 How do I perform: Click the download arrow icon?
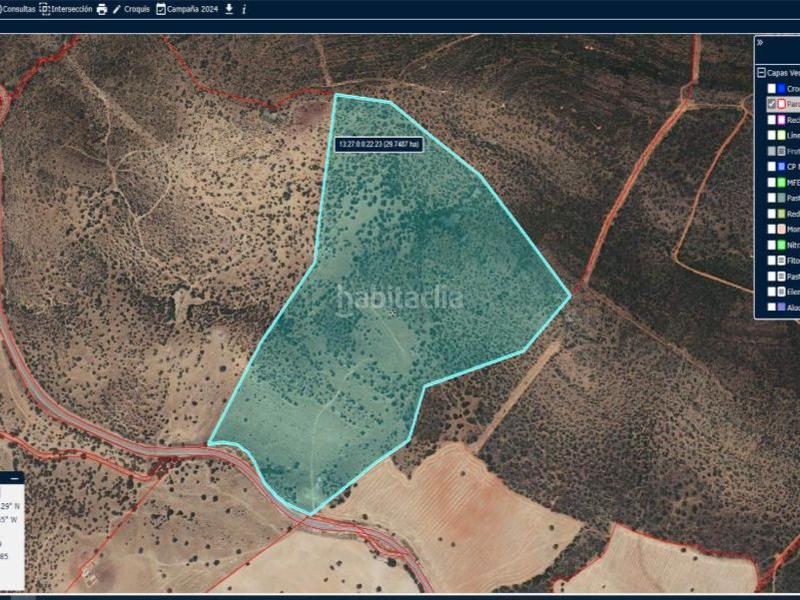[229, 9]
